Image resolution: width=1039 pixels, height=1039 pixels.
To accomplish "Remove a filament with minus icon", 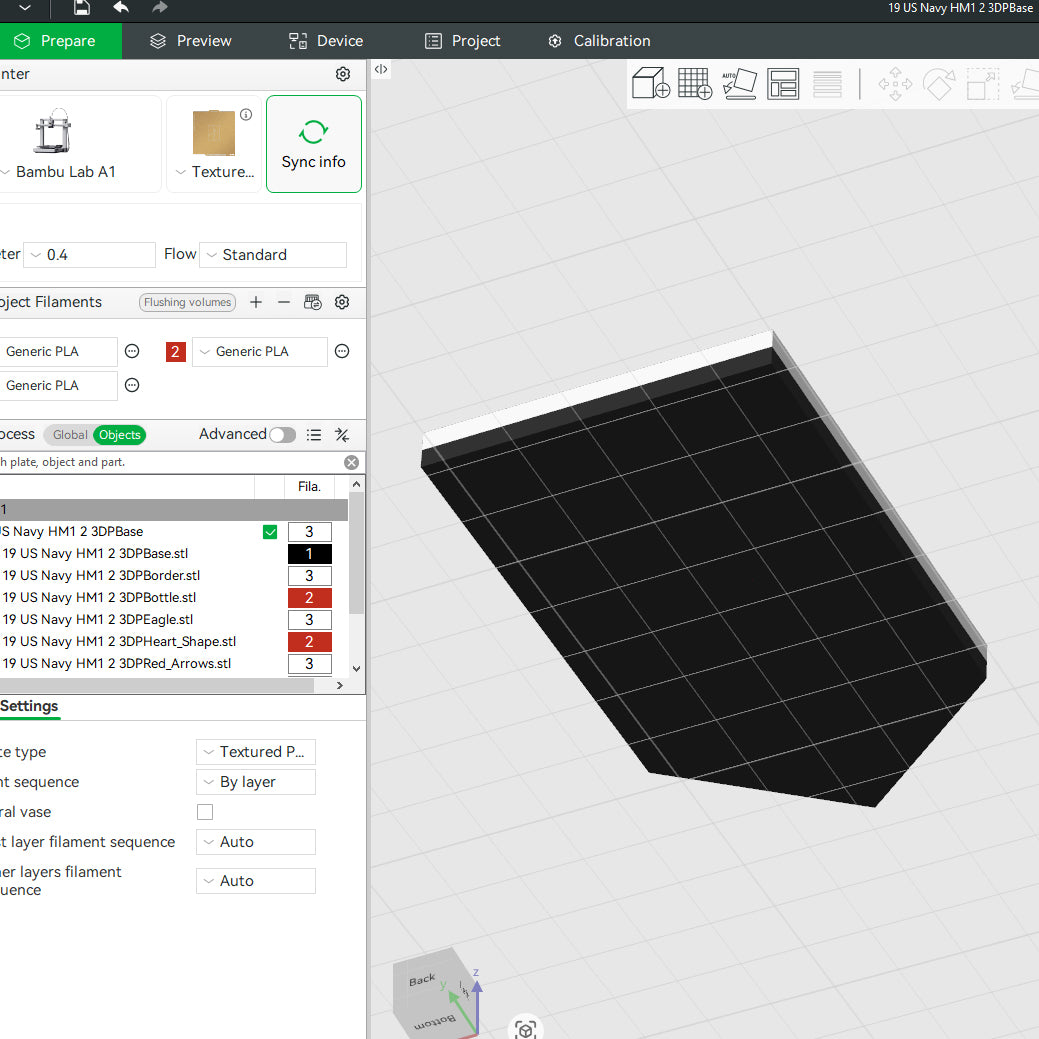I will click(284, 302).
